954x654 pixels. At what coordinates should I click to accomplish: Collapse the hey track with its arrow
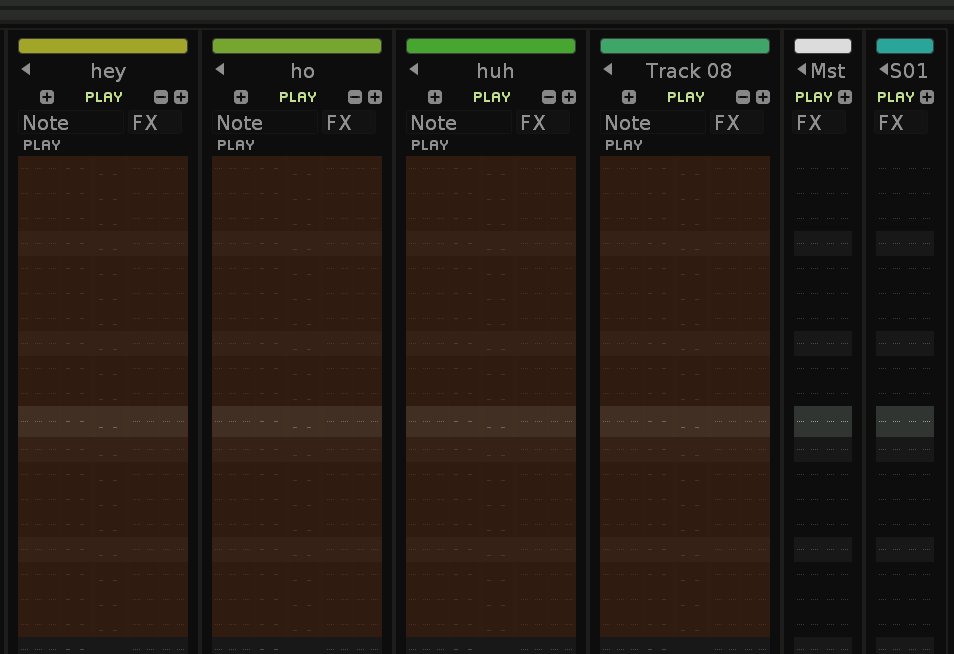[x=26, y=69]
